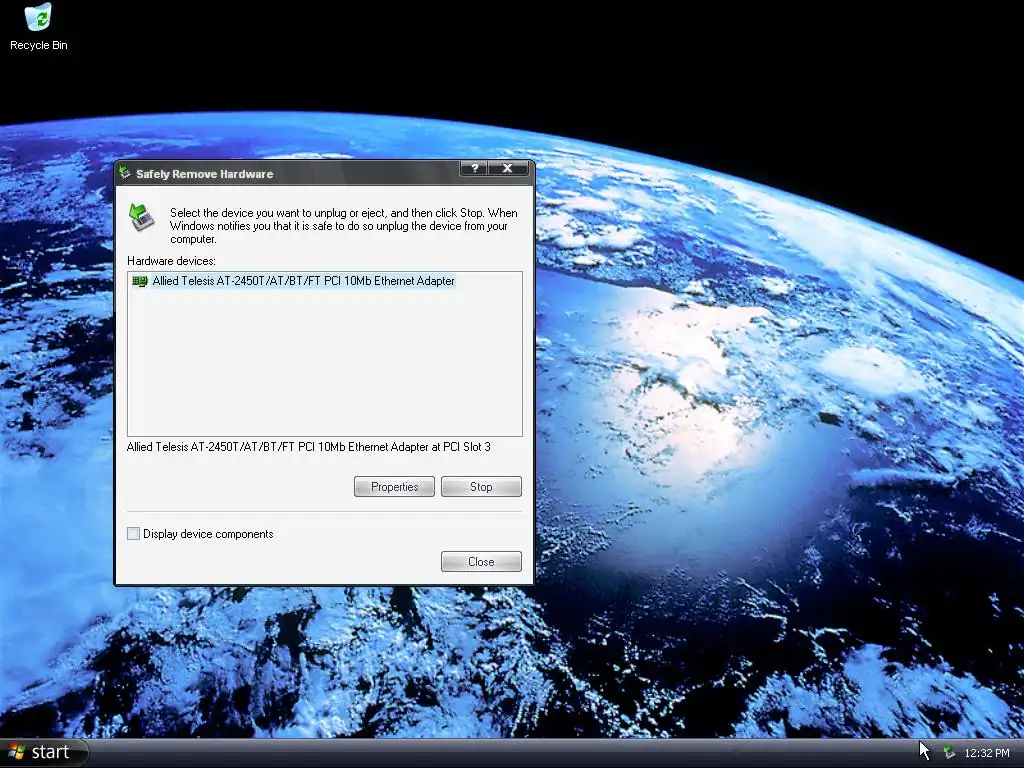Image resolution: width=1024 pixels, height=768 pixels.
Task: Click the X button in dialog title bar
Action: [507, 168]
